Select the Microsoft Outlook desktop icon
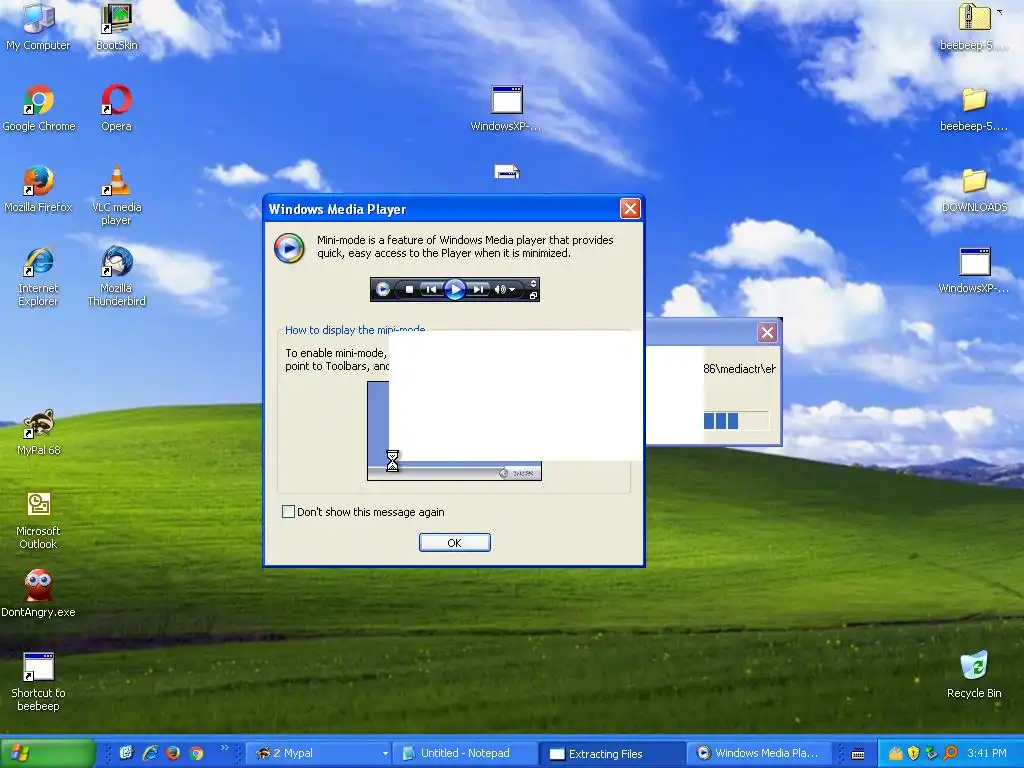This screenshot has width=1024, height=768. click(x=38, y=520)
